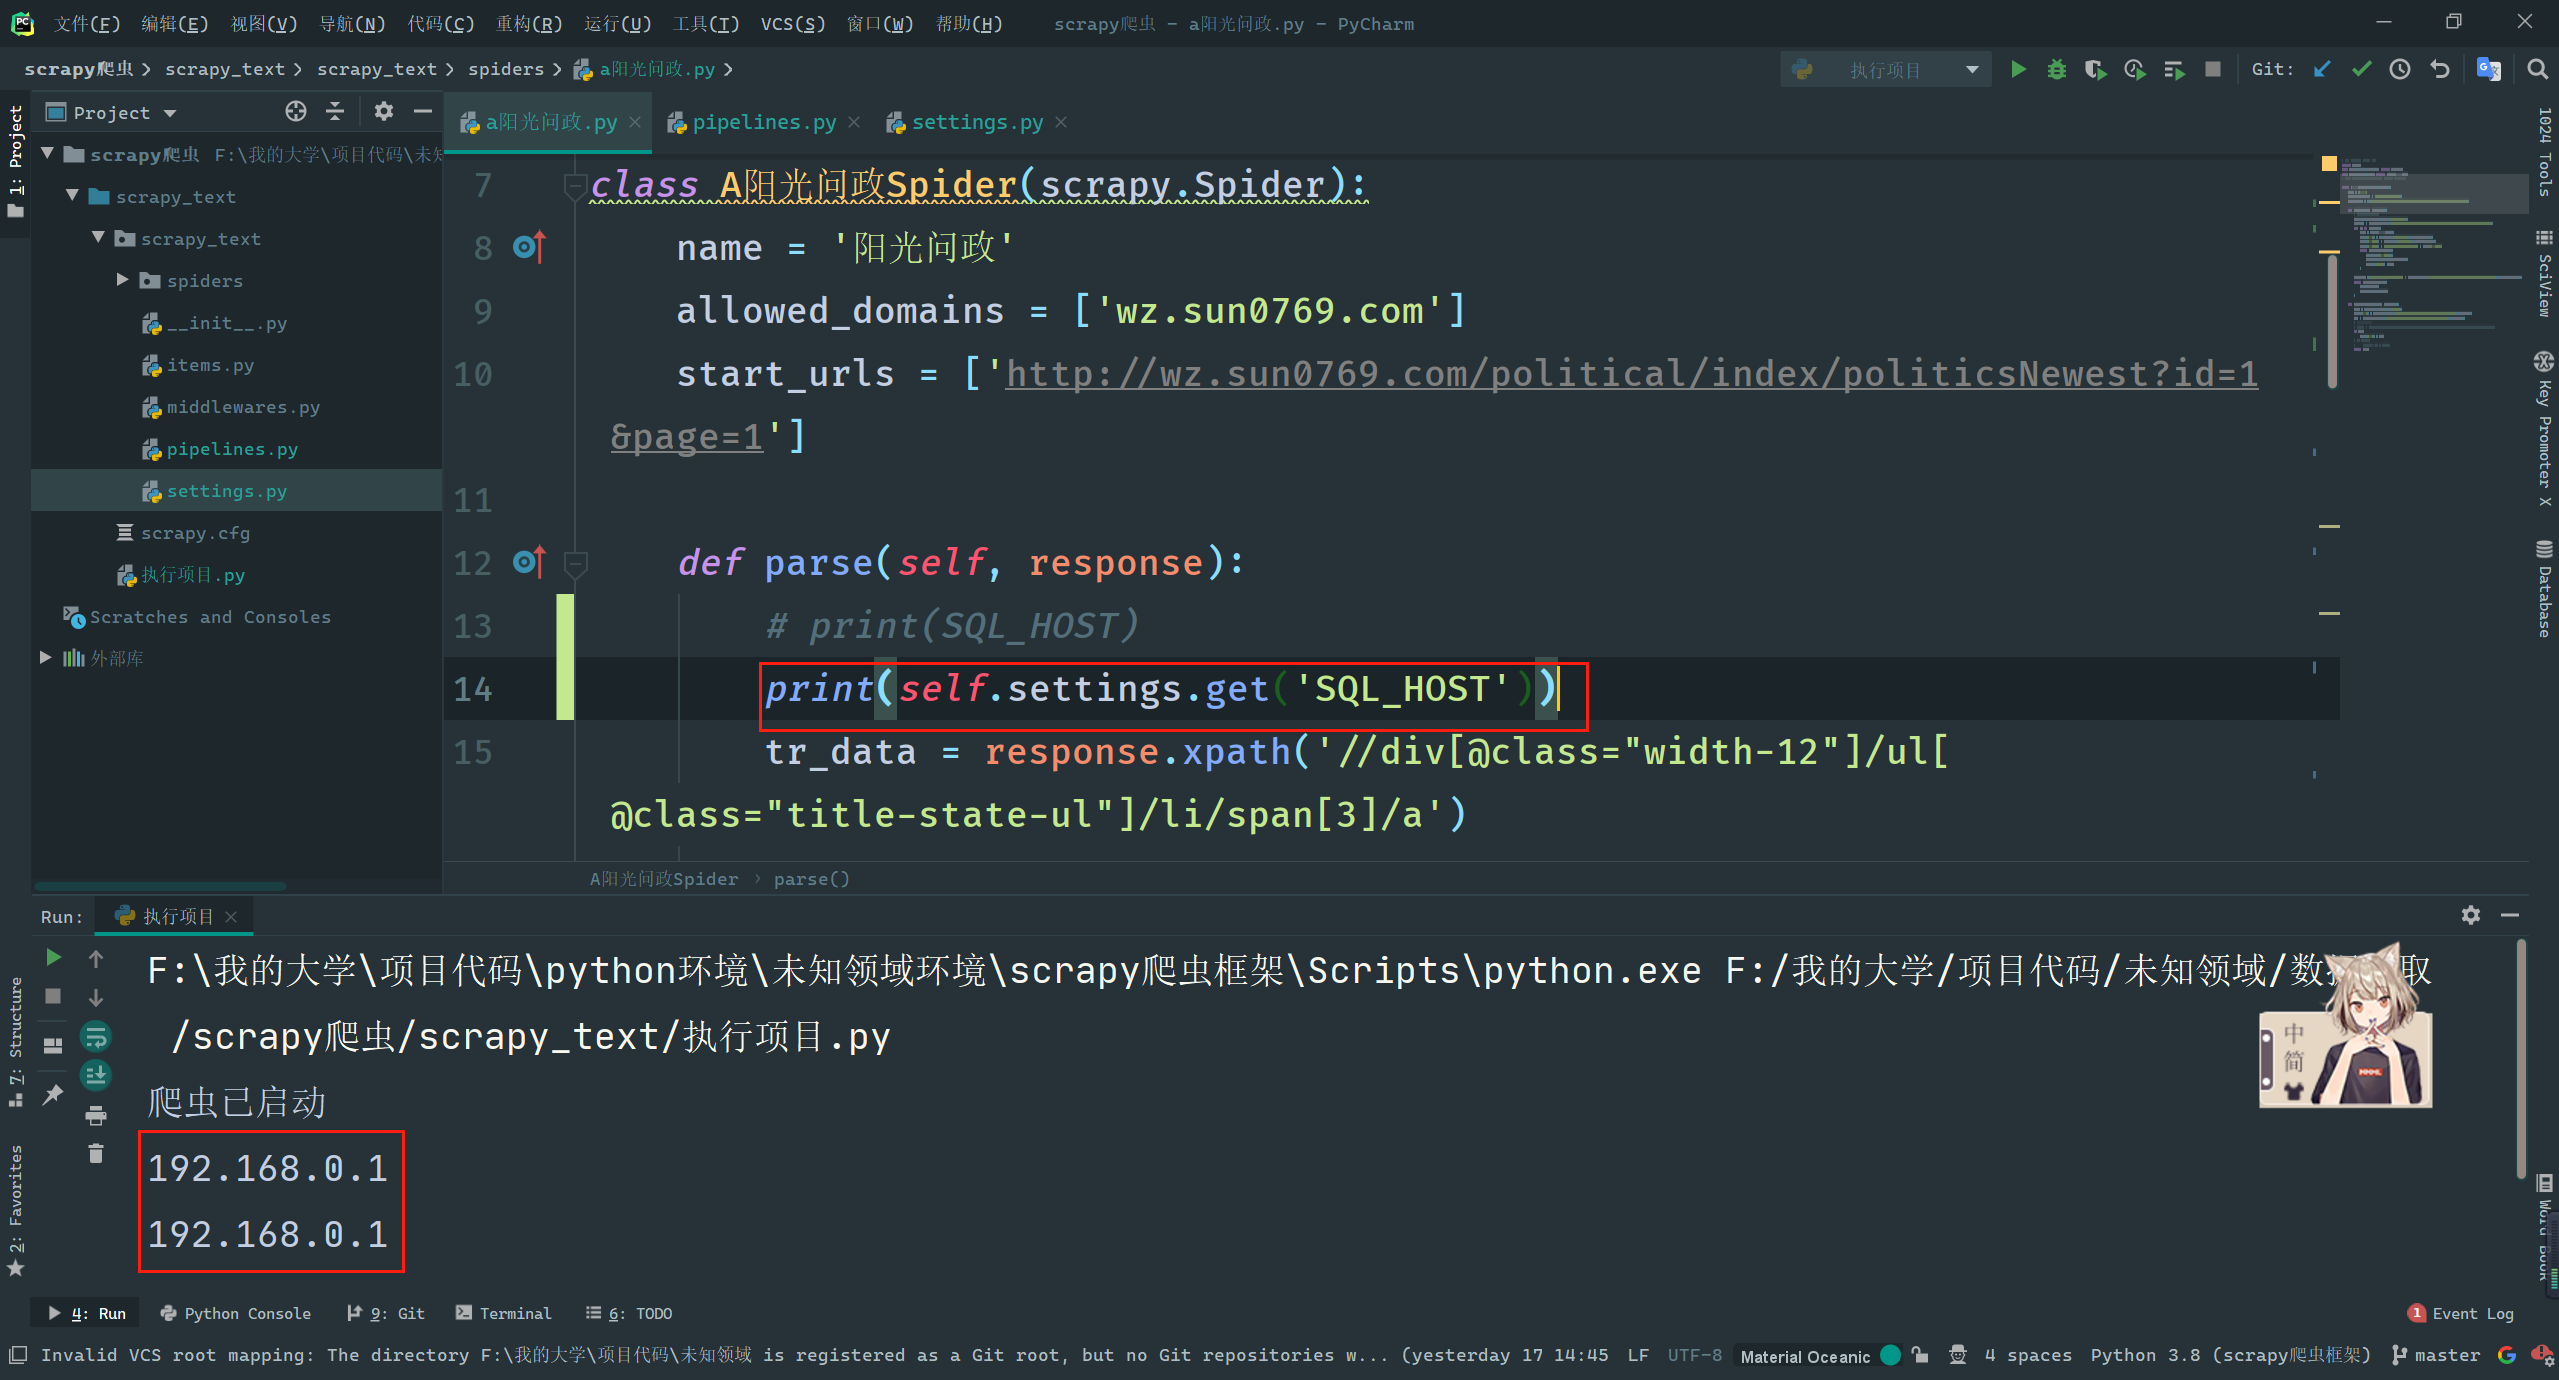Click the Project panel settings gear
This screenshot has height=1380, width=2559.
tap(384, 111)
